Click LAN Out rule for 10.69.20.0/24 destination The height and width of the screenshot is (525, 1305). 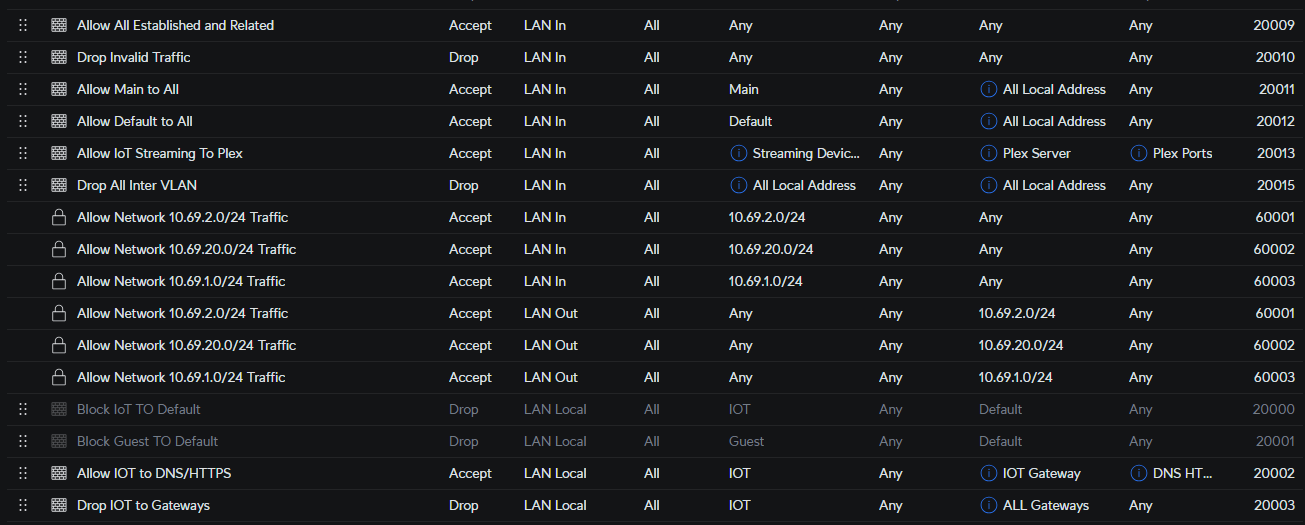187,345
